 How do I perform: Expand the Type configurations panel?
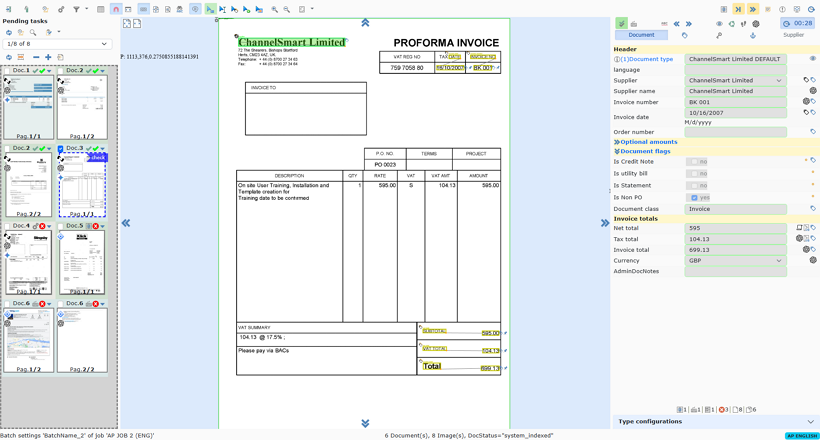point(715,422)
